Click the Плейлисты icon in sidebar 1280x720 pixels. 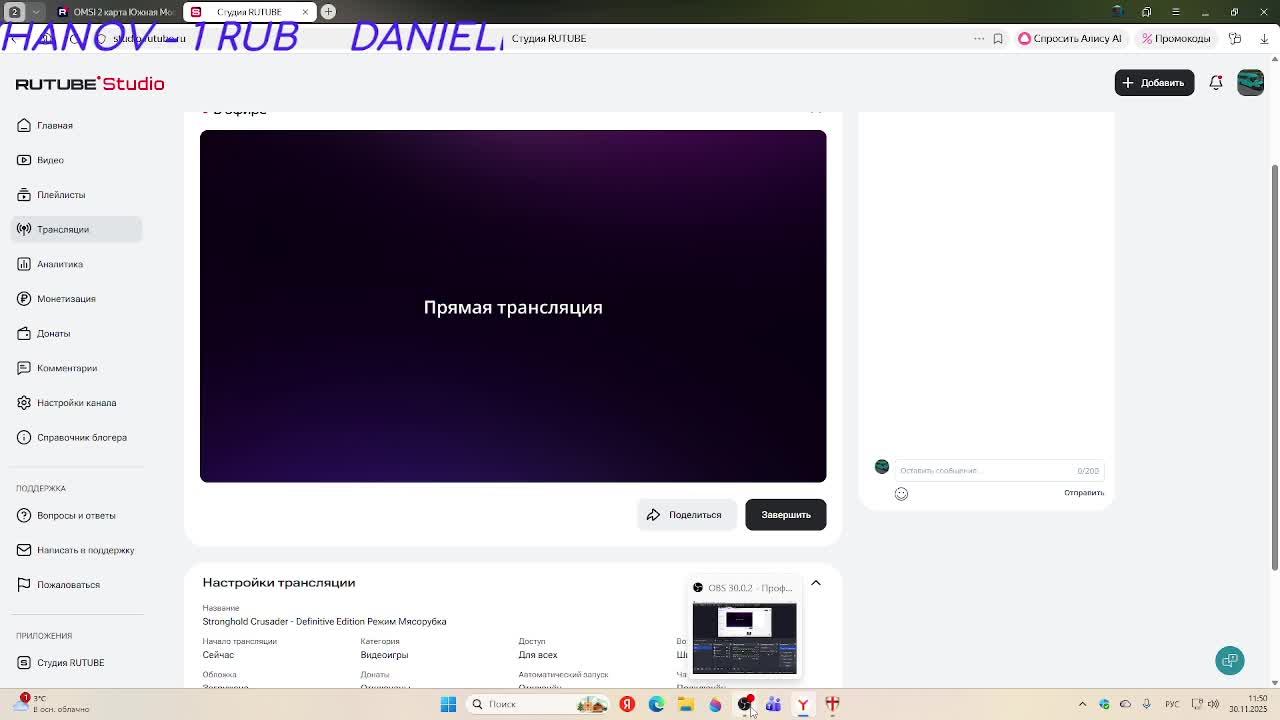click(x=23, y=195)
